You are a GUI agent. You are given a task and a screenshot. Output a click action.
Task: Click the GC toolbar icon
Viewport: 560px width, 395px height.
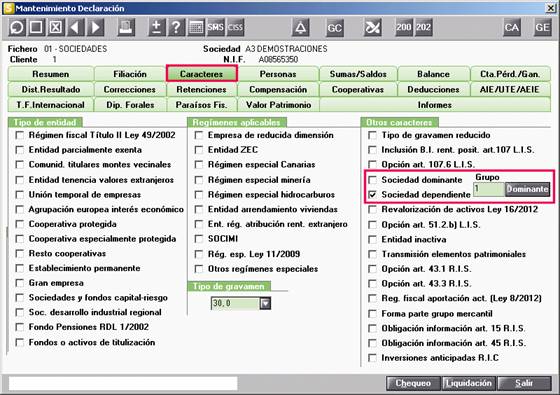[335, 28]
